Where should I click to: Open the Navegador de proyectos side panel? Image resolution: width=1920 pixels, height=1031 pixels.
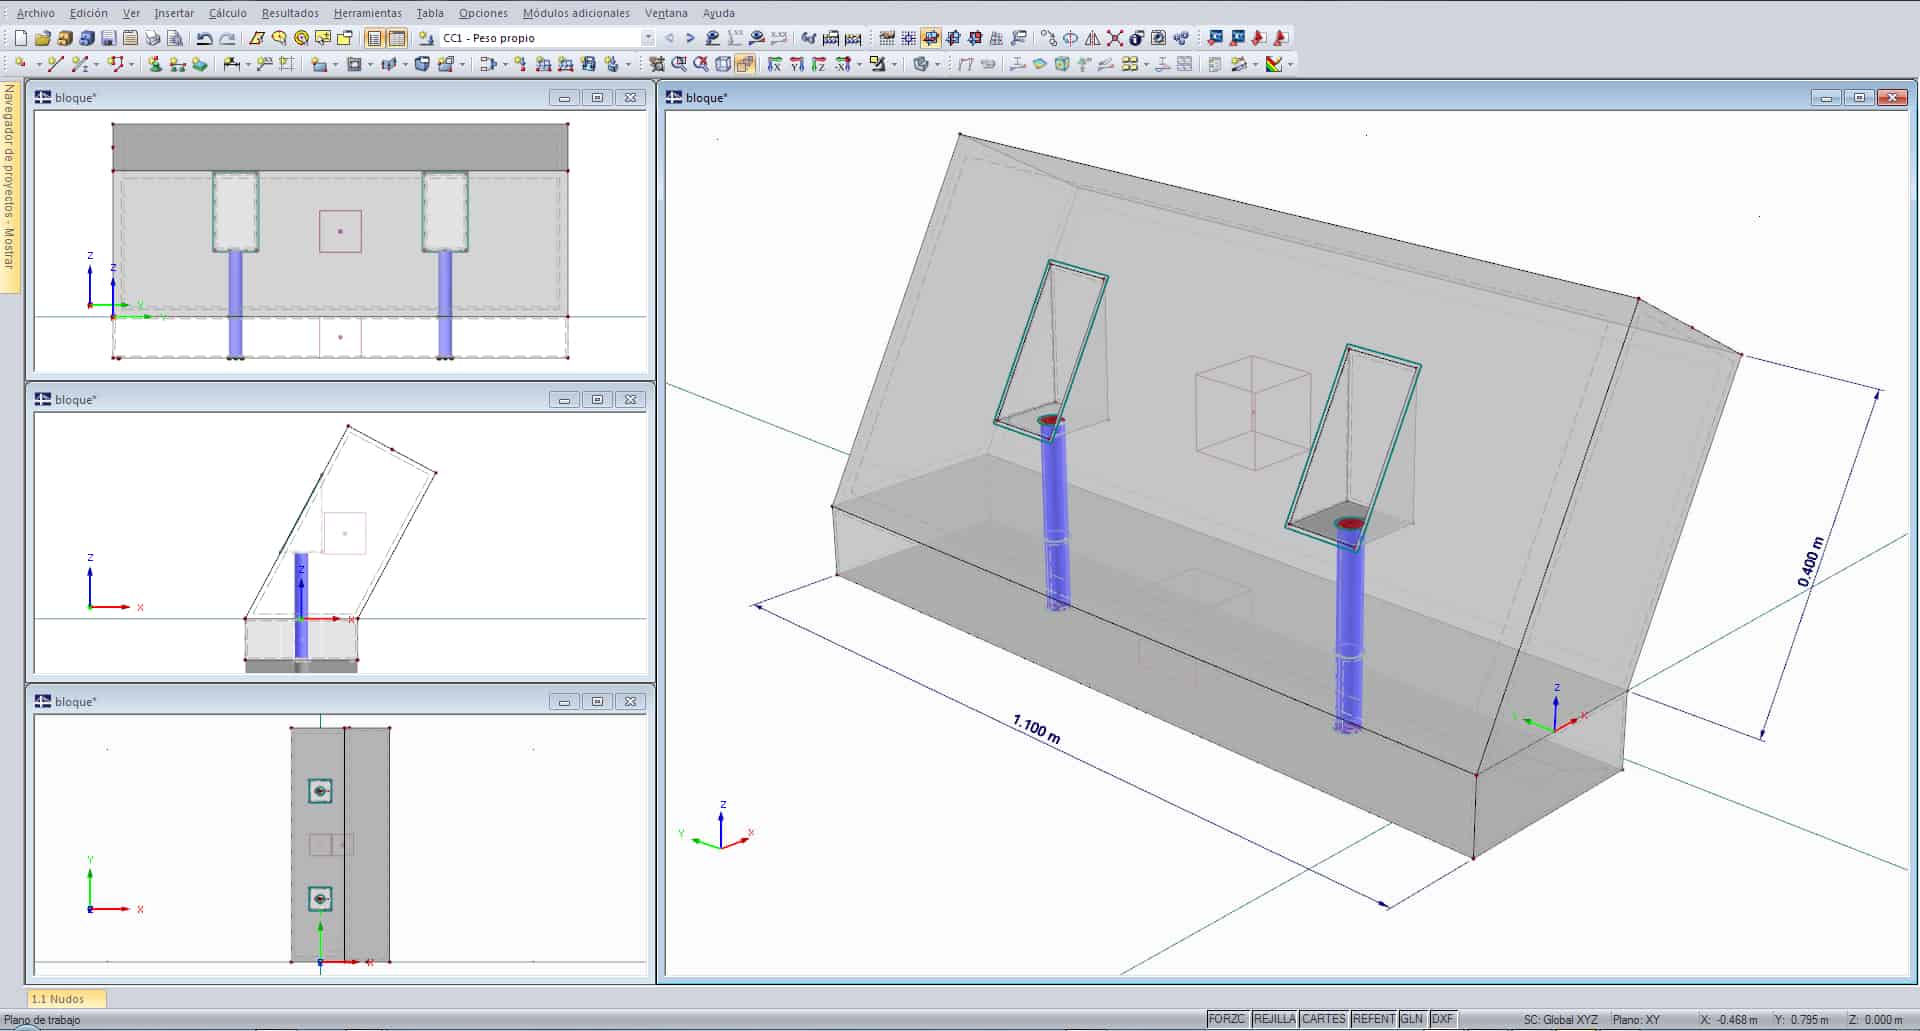tap(9, 178)
